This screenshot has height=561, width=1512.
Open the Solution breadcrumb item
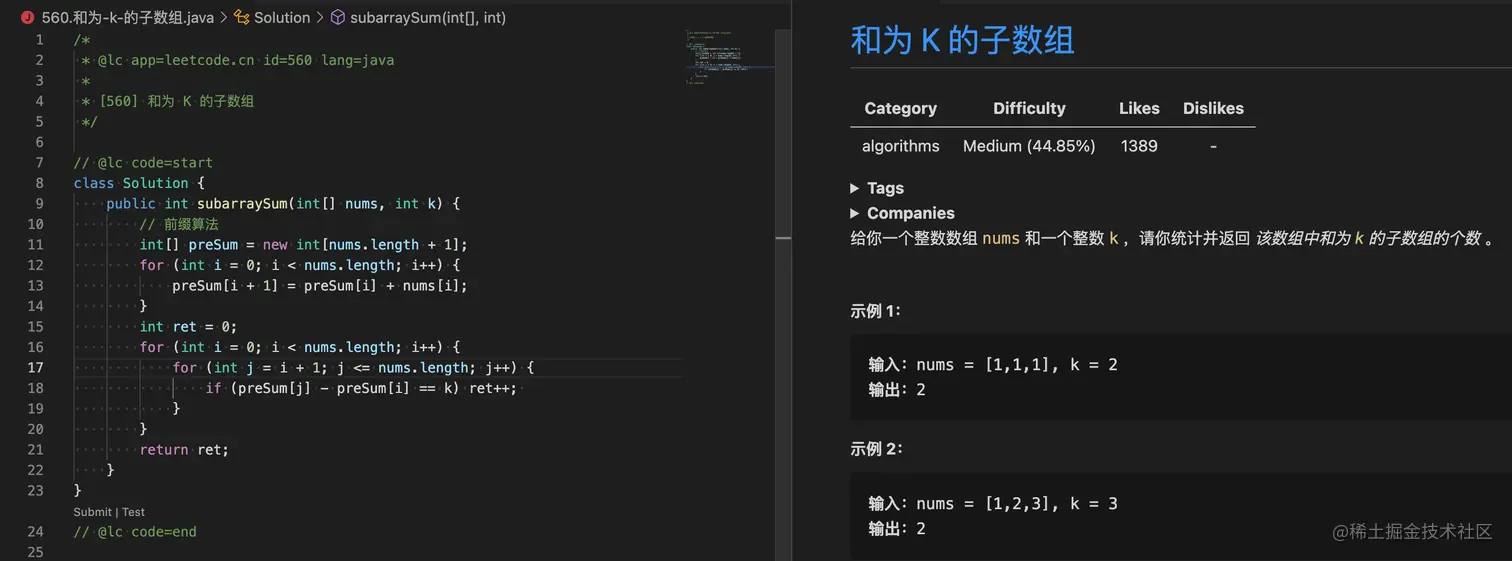click(282, 17)
